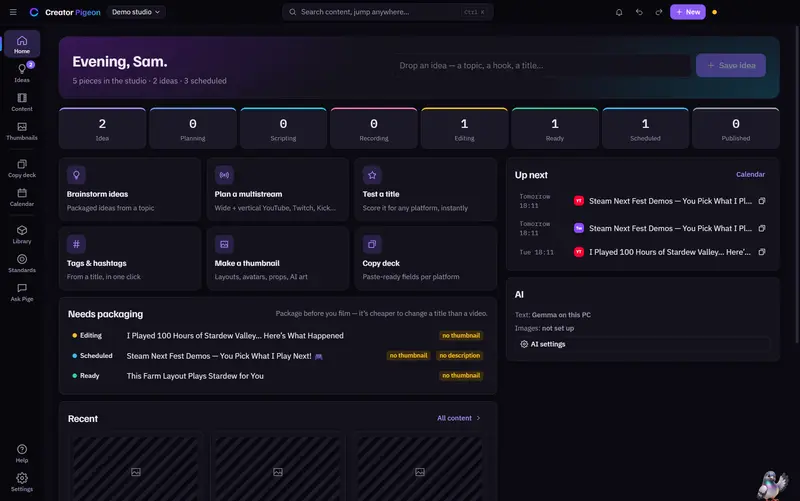Image resolution: width=800 pixels, height=501 pixels.
Task: Focus the search content field
Action: [x=387, y=12]
